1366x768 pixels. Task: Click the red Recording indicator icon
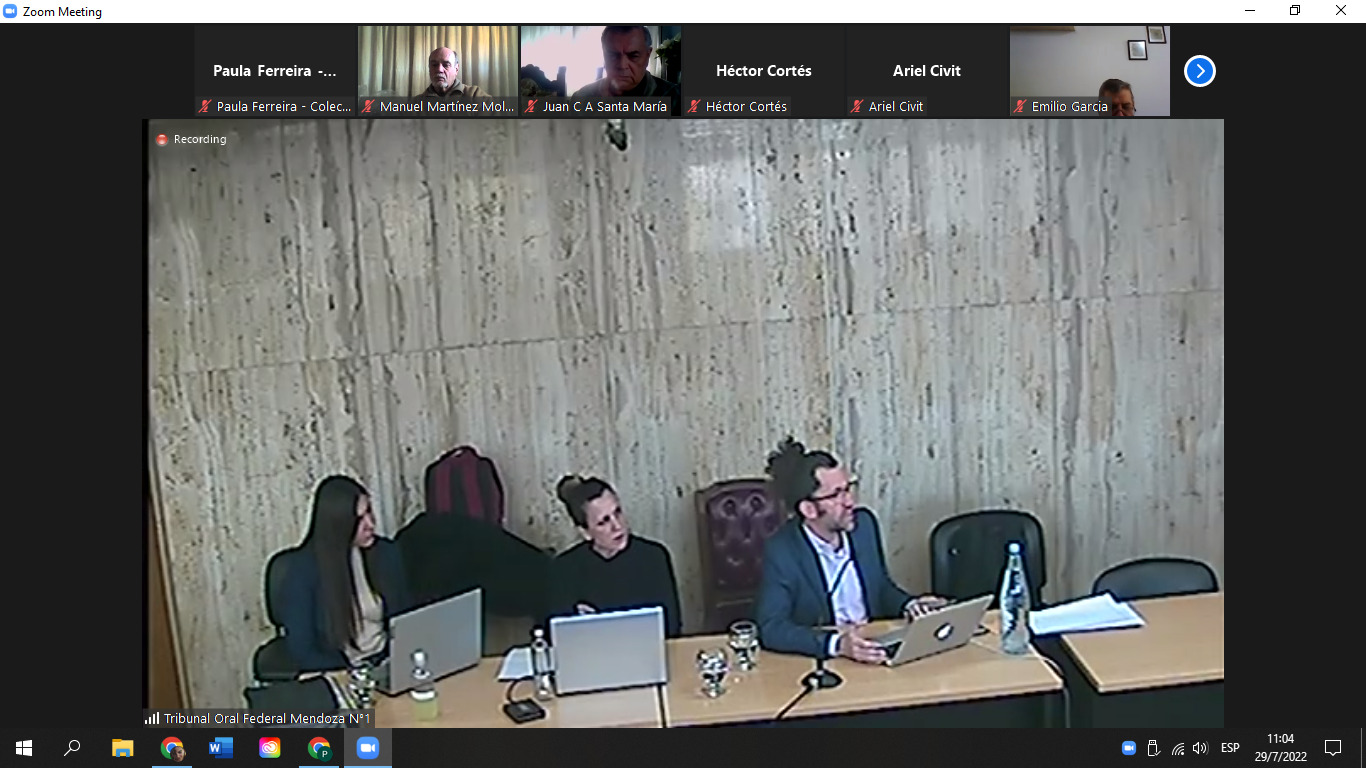[162, 140]
